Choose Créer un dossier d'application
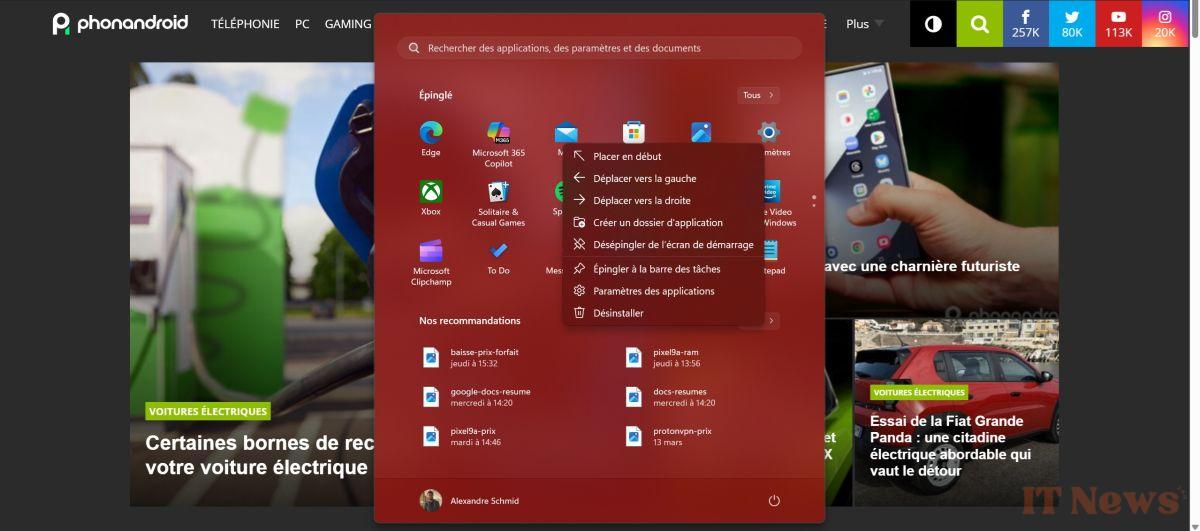 663,222
